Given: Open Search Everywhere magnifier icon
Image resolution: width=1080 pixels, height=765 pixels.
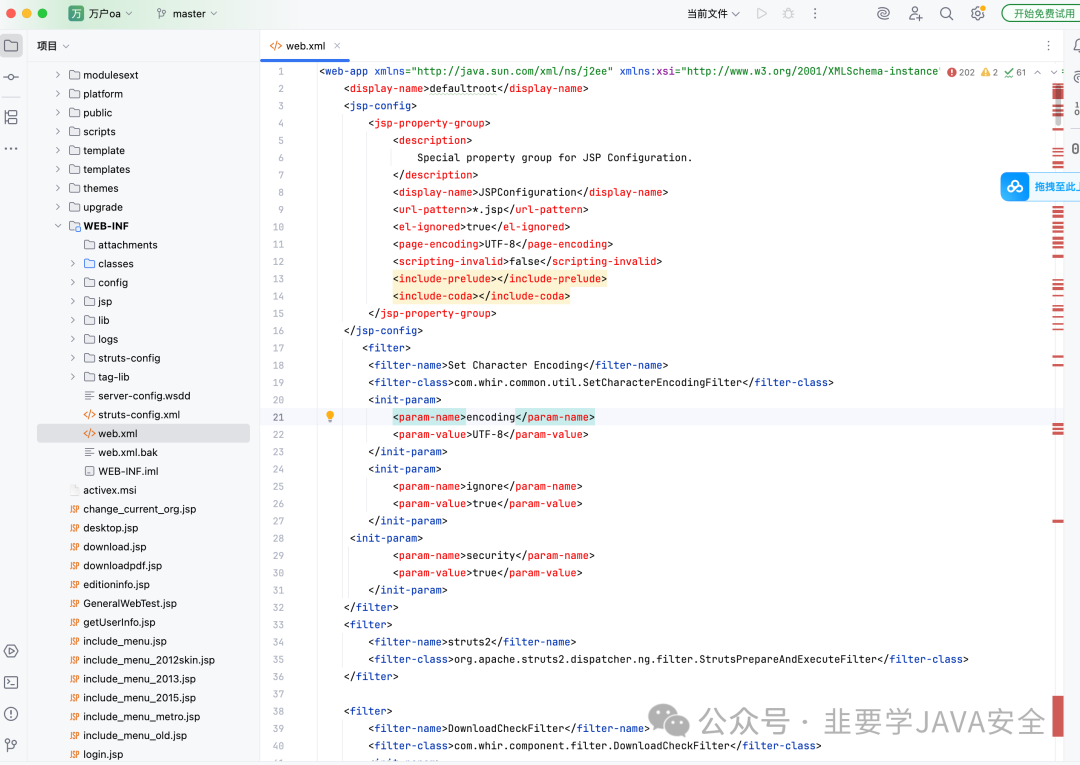Looking at the screenshot, I should click(946, 13).
